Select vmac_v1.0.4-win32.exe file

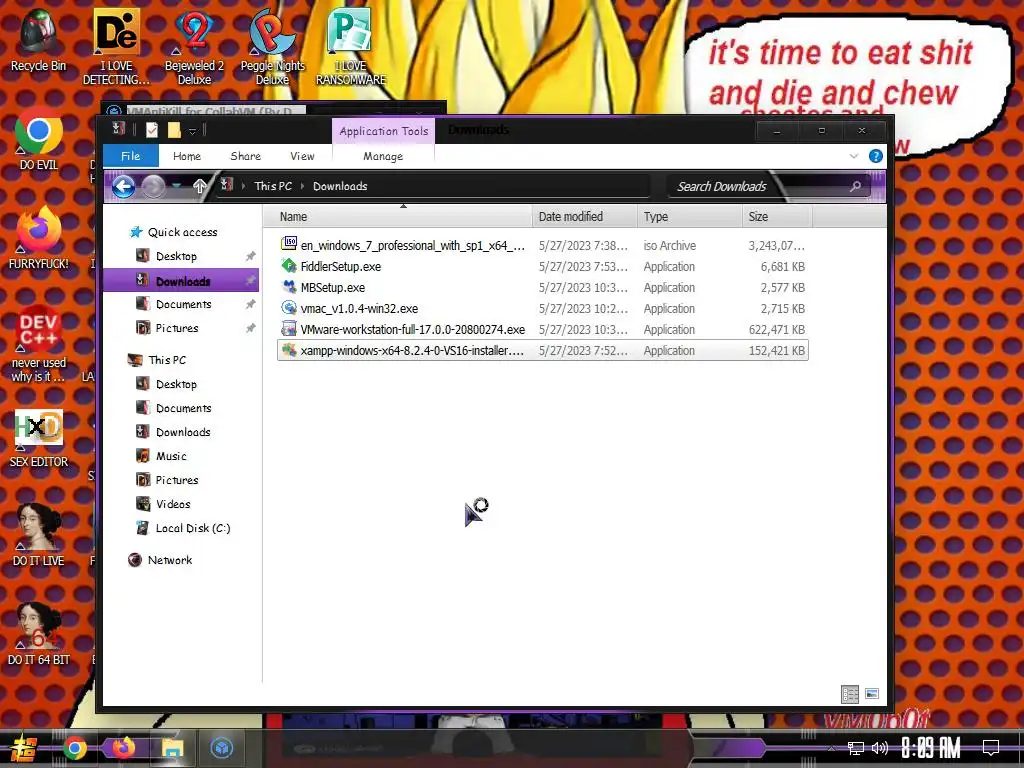tap(543, 308)
